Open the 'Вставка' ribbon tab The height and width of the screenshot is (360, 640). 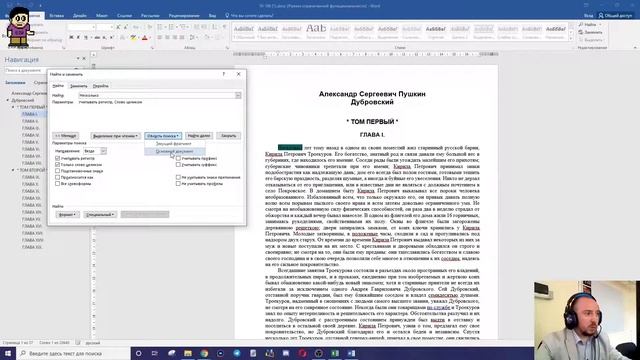point(56,16)
